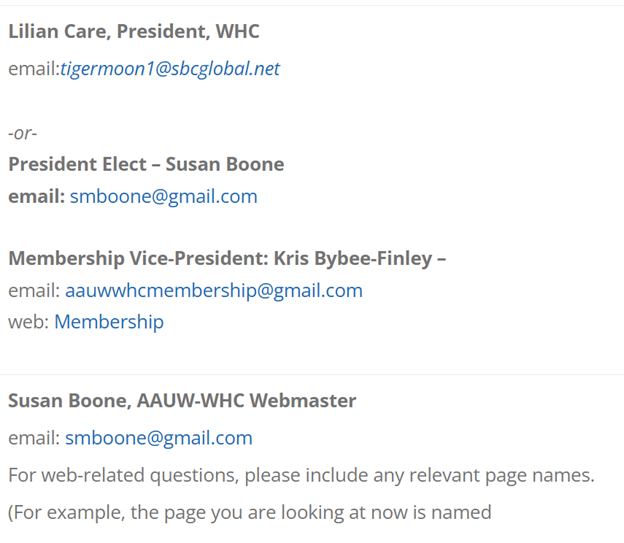Screen dimensions: 624x543
Task: Click the divider line above Webmaster section
Action: tap(312, 375)
